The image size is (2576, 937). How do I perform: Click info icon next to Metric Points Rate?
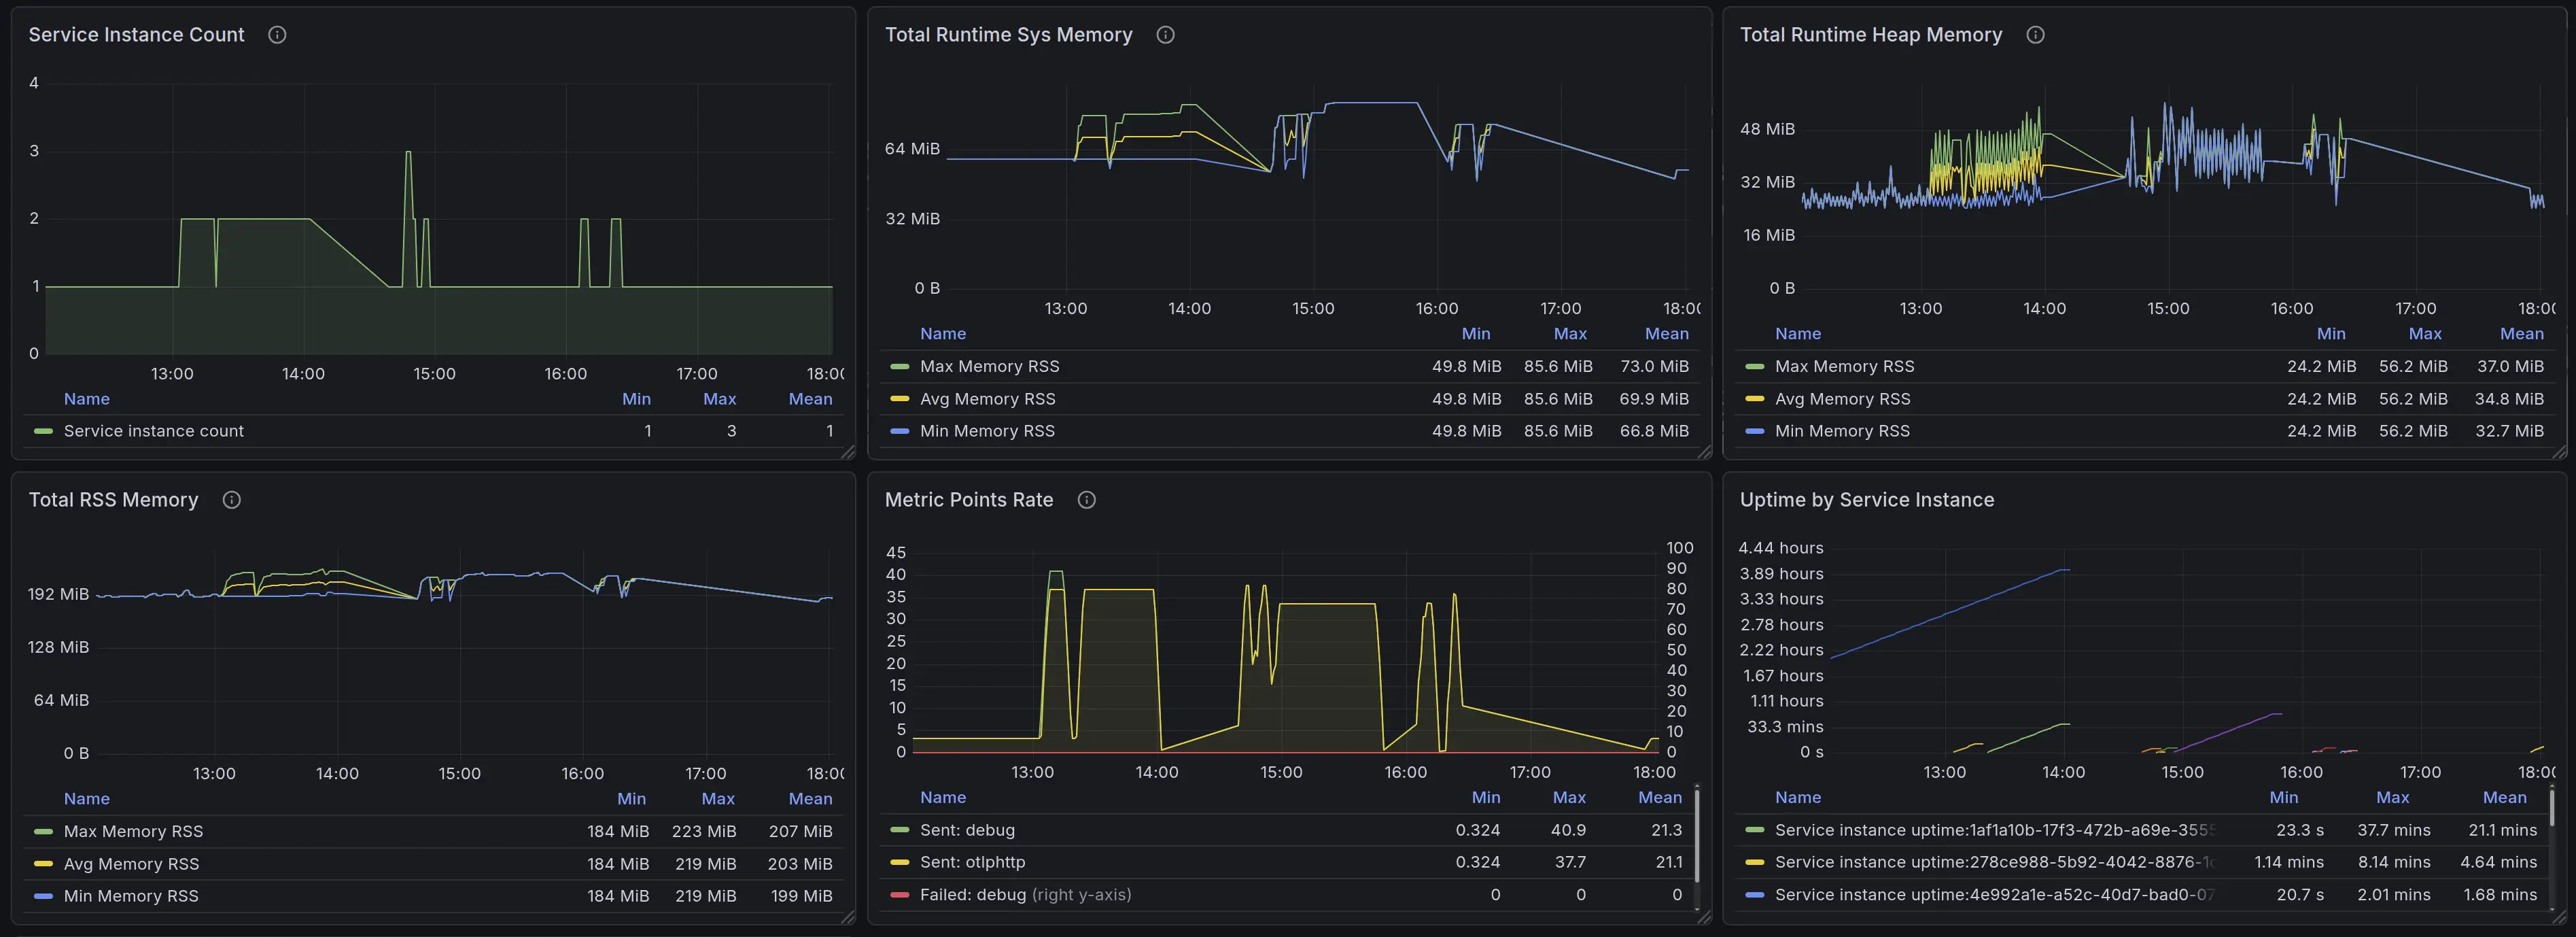coord(1087,500)
